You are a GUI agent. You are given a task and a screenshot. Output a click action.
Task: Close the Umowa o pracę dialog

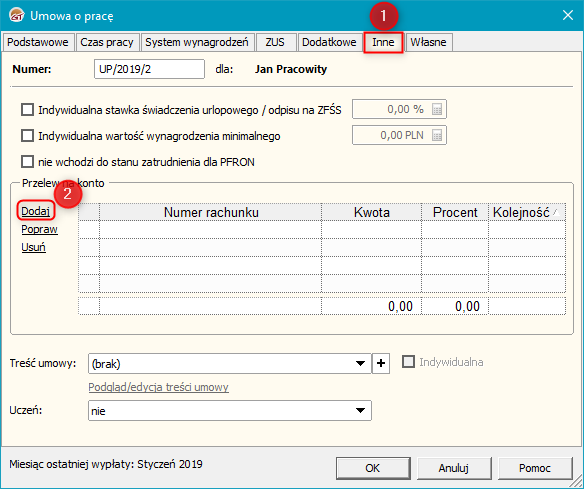(568, 15)
